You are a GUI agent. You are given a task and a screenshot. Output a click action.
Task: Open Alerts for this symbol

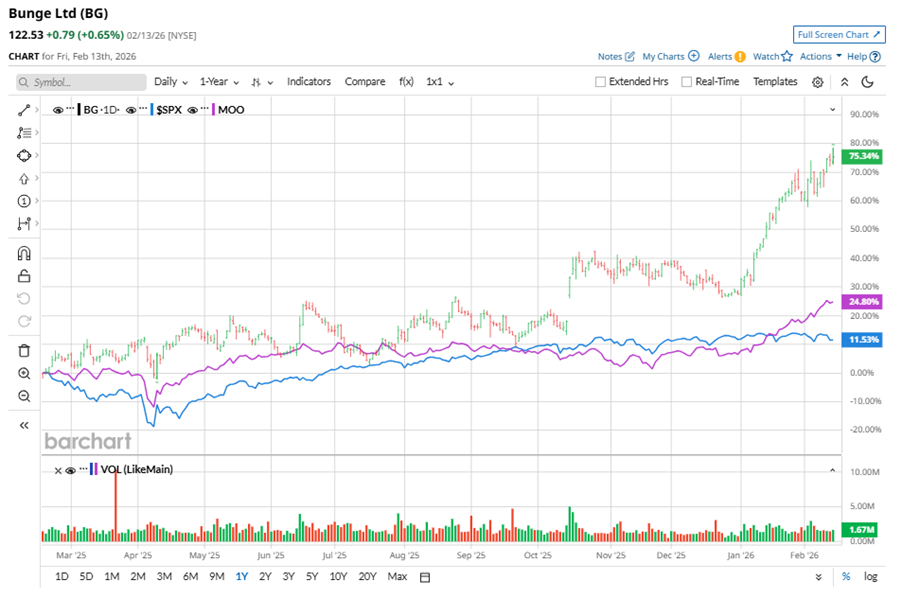tap(727, 56)
